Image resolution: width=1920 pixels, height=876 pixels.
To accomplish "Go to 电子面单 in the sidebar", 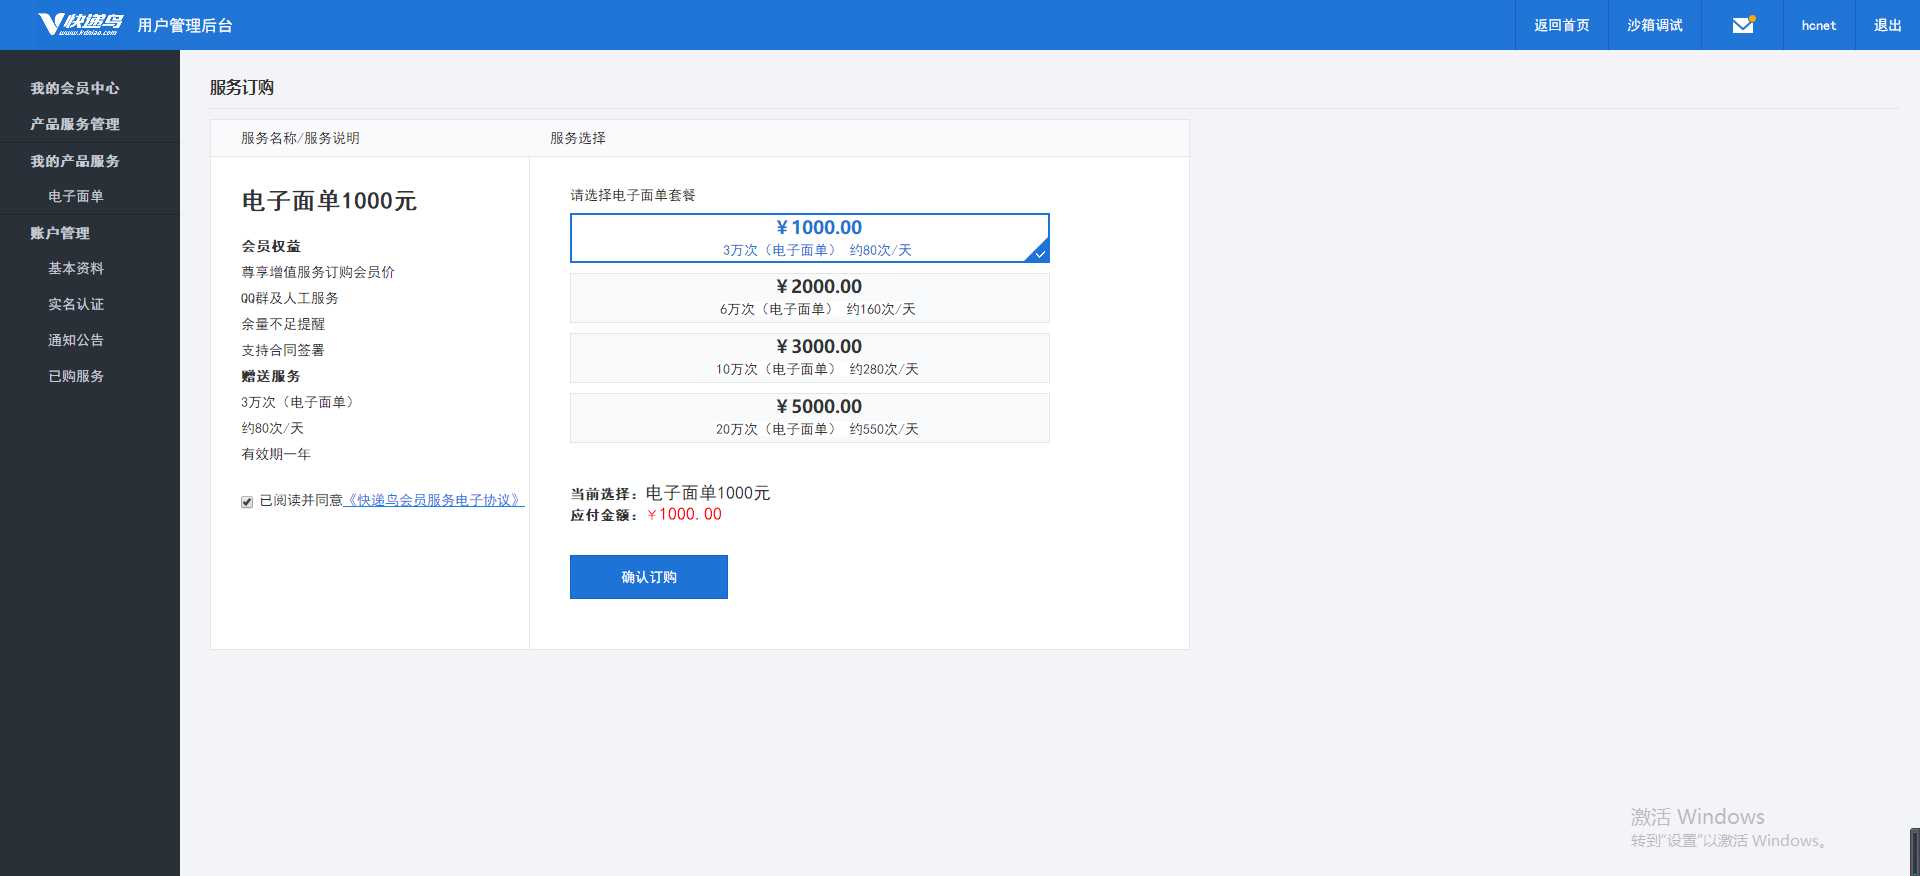I will click(76, 196).
